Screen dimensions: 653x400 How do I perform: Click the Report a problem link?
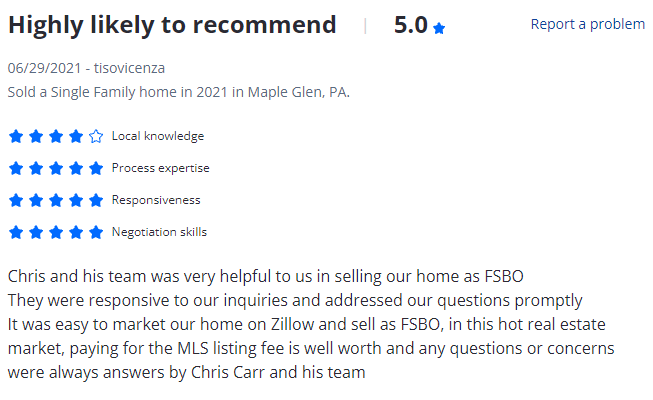click(587, 24)
